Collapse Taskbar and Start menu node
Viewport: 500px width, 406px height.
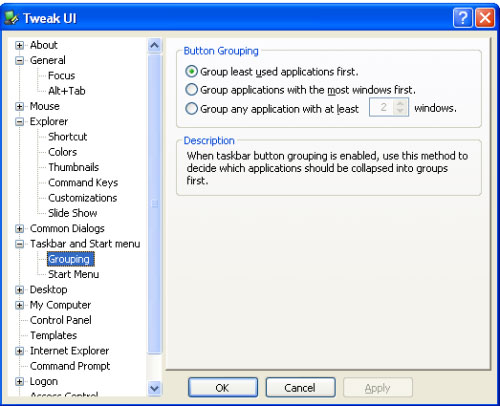point(20,244)
